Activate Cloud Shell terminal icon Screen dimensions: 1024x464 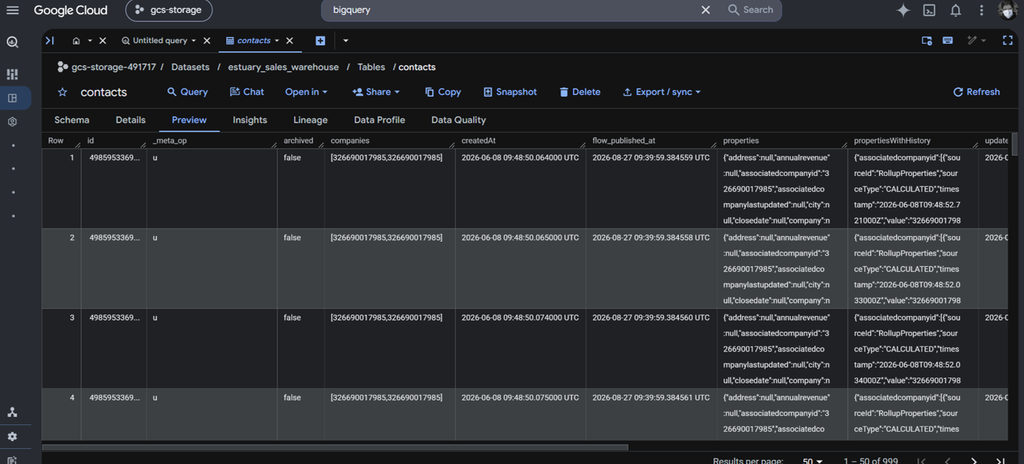(929, 10)
